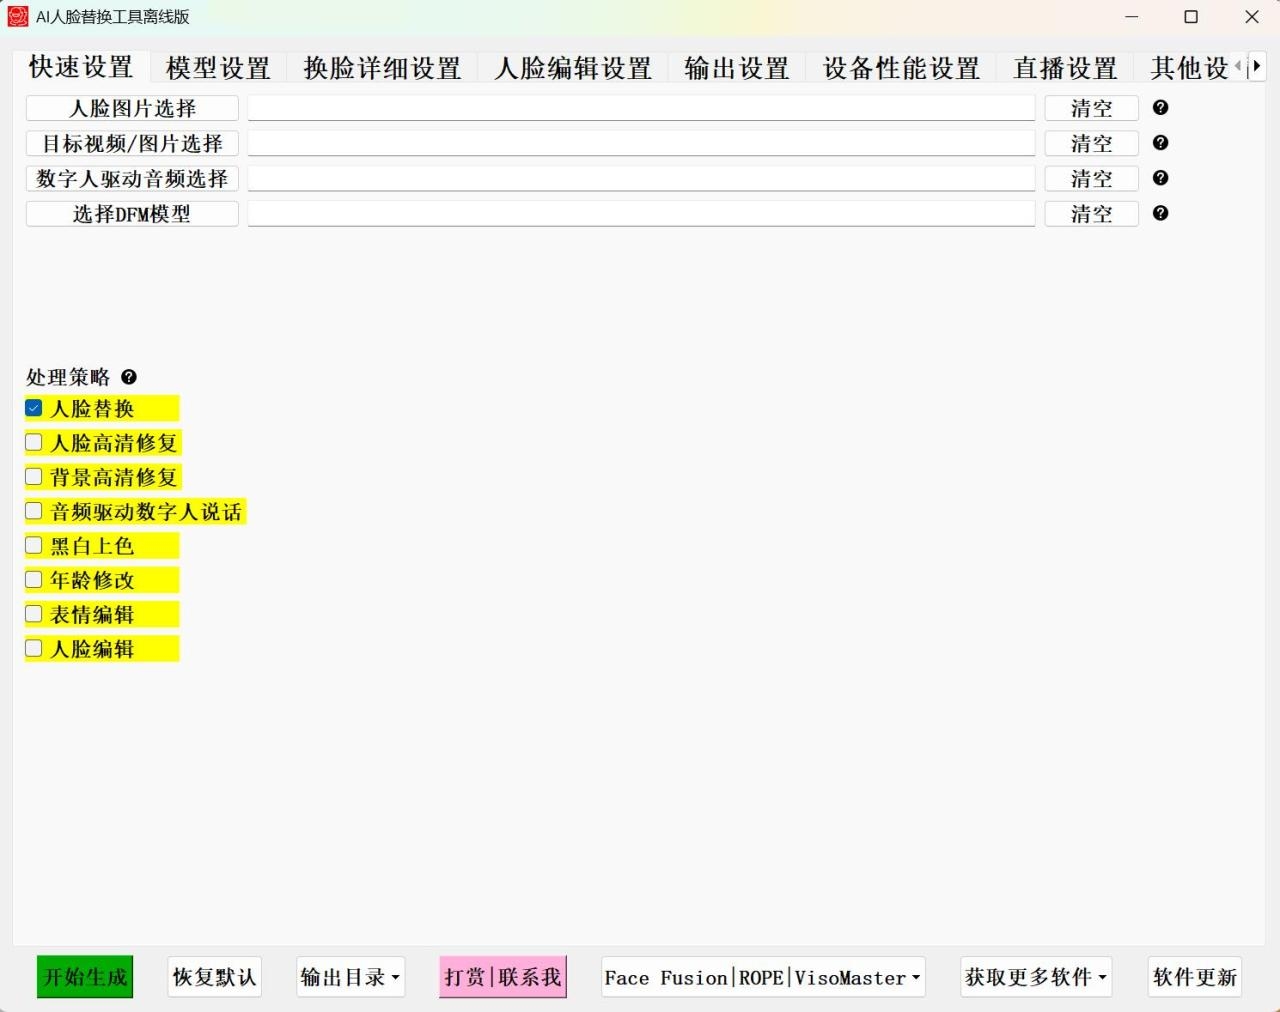Image resolution: width=1280 pixels, height=1012 pixels.
Task: Maximize the application window
Action: [x=1191, y=16]
